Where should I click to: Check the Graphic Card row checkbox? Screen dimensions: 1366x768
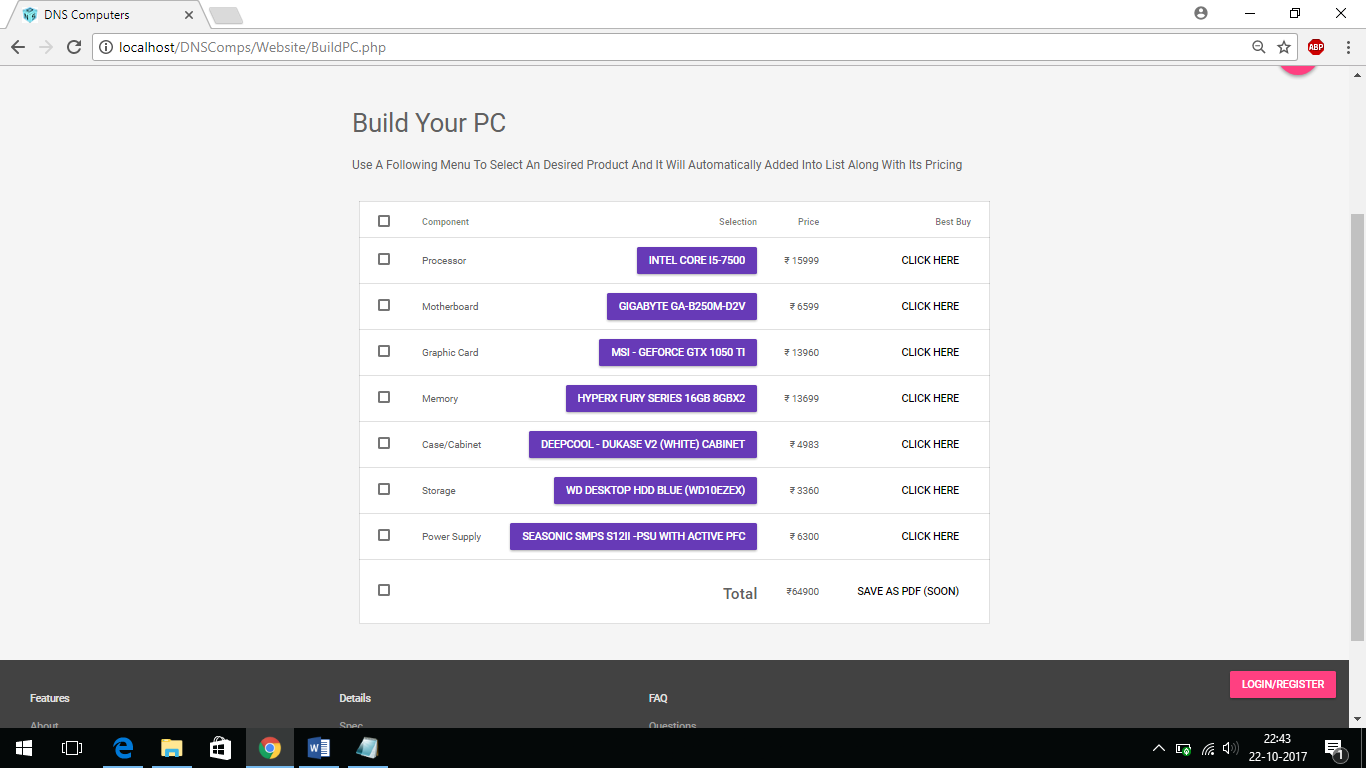tap(384, 351)
